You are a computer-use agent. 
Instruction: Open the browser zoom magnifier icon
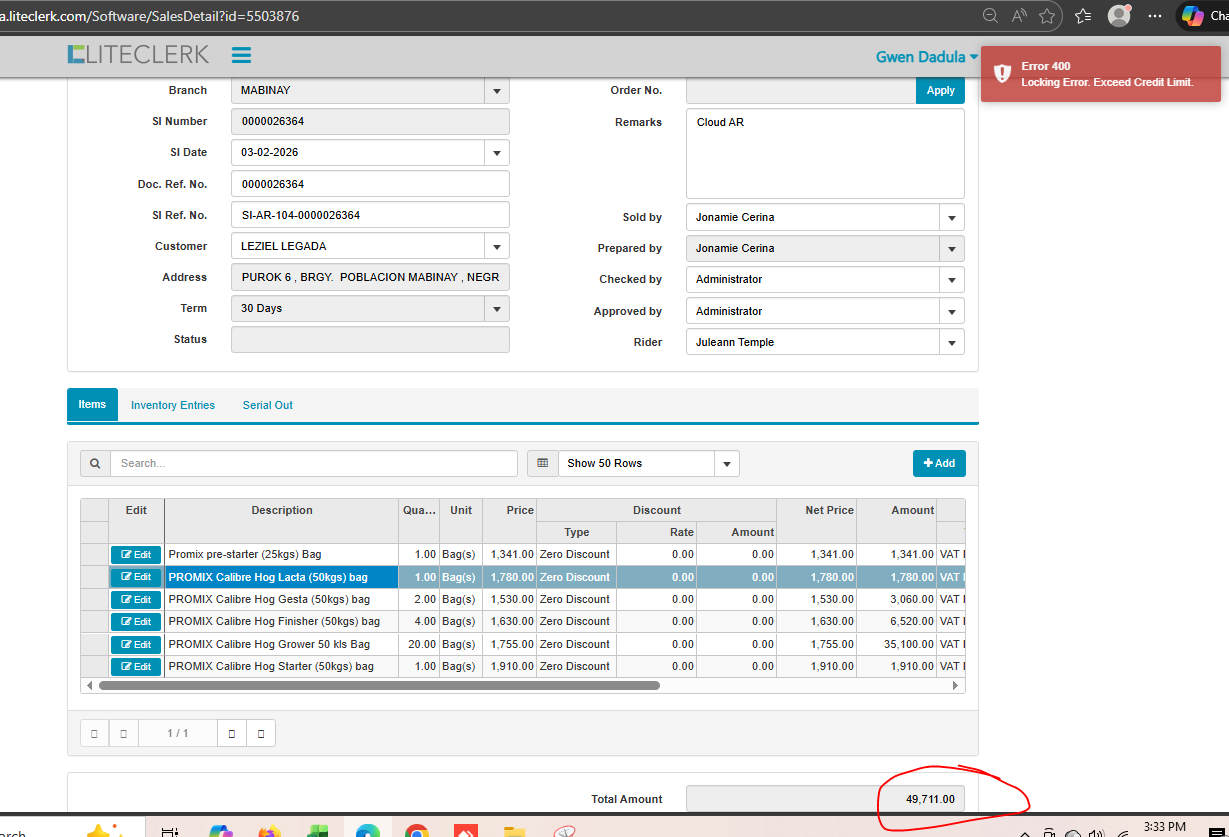point(990,16)
